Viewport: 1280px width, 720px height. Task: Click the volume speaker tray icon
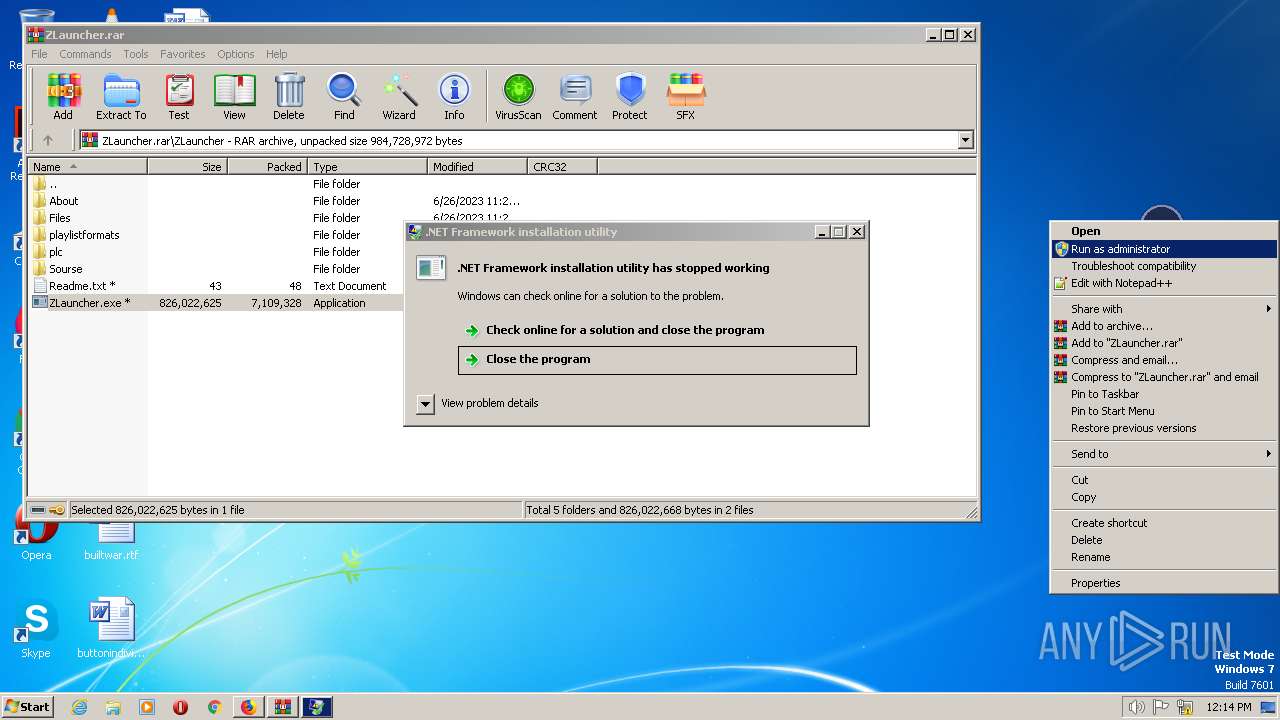pyautogui.click(x=1135, y=707)
